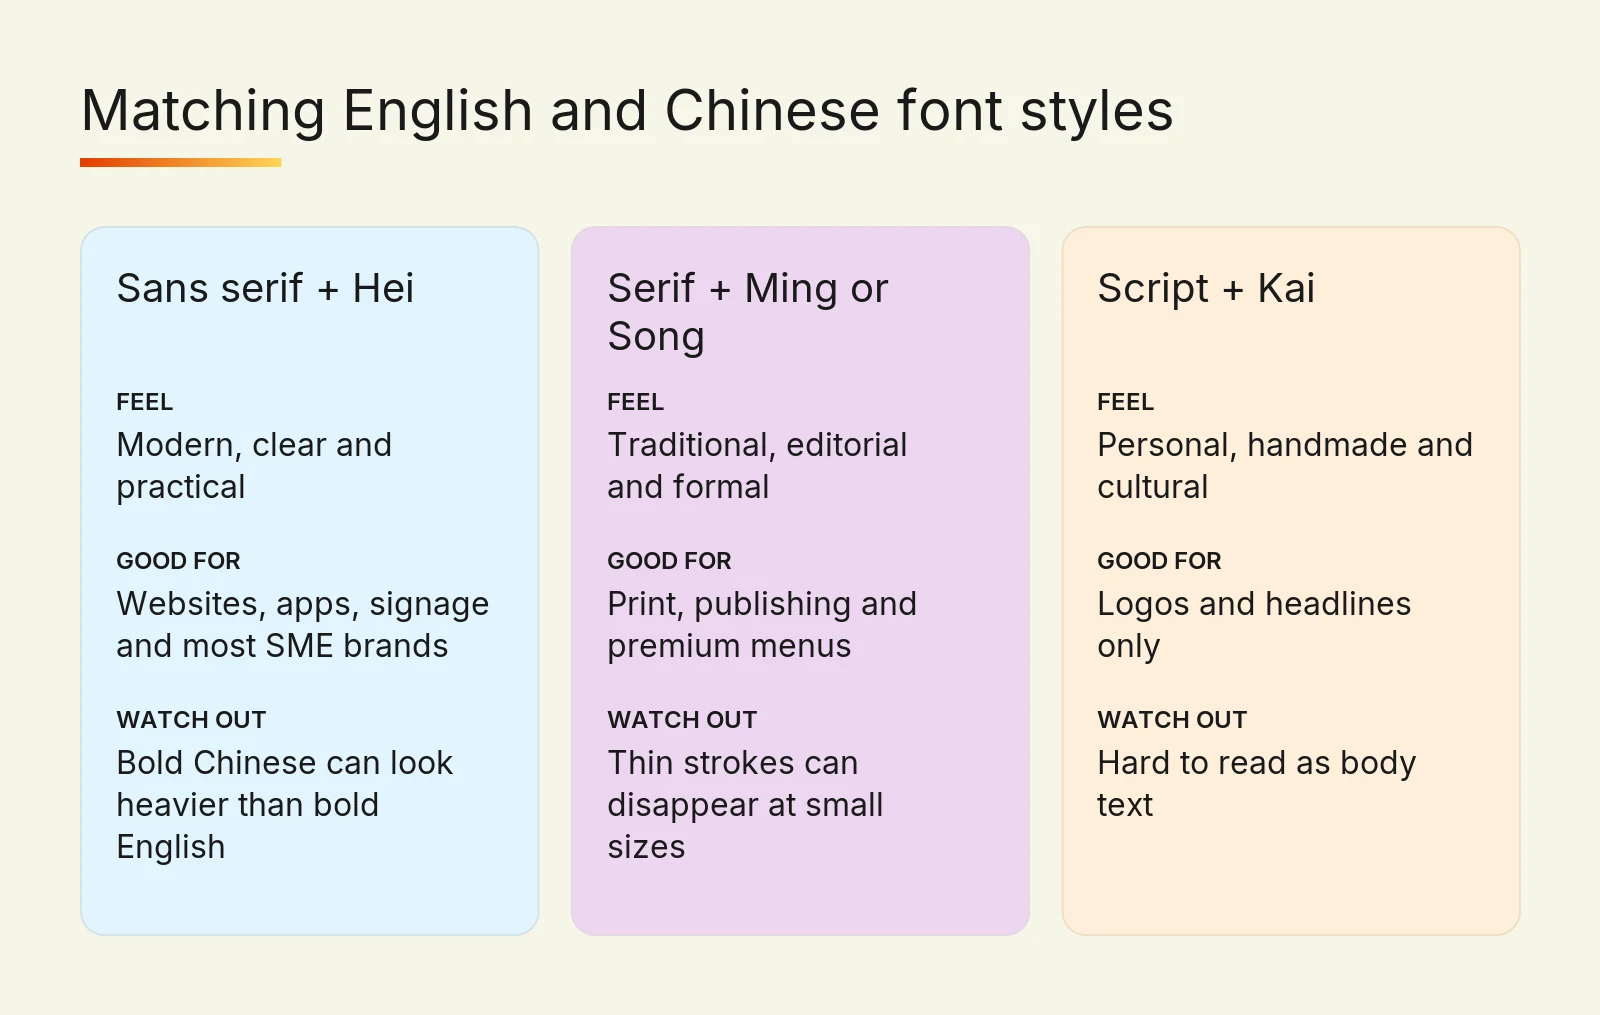Viewport: 1600px width, 1015px height.
Task: Click 'Hard to read as body text'
Action: 1257,783
